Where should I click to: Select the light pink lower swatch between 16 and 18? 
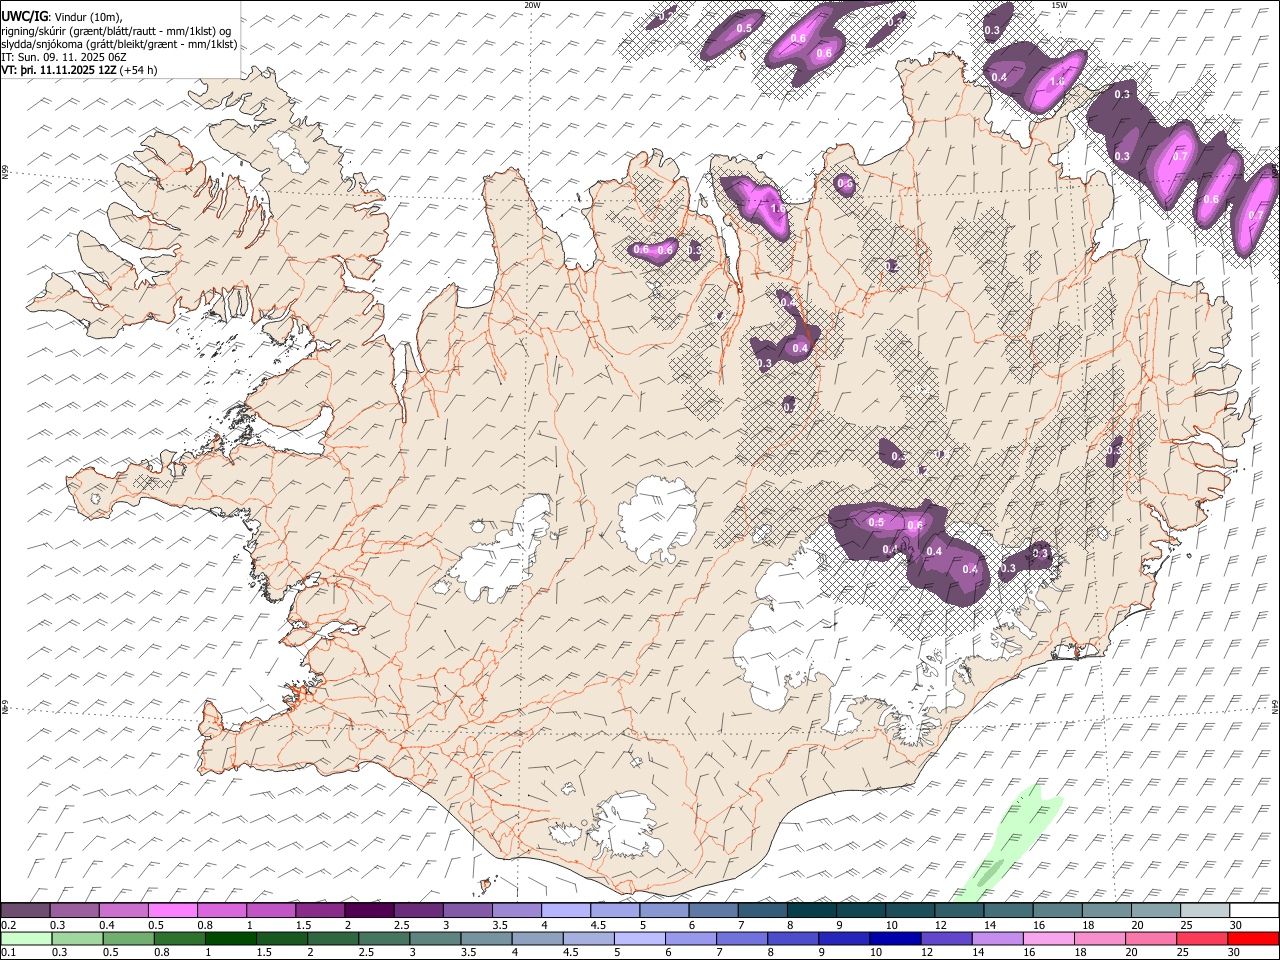tap(1047, 938)
